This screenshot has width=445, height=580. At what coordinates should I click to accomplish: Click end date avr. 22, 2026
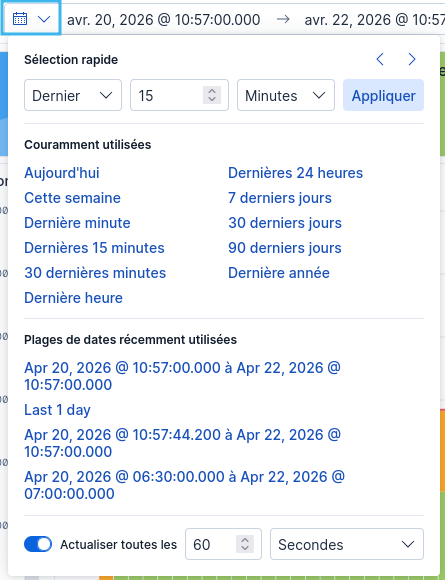pyautogui.click(x=374, y=19)
